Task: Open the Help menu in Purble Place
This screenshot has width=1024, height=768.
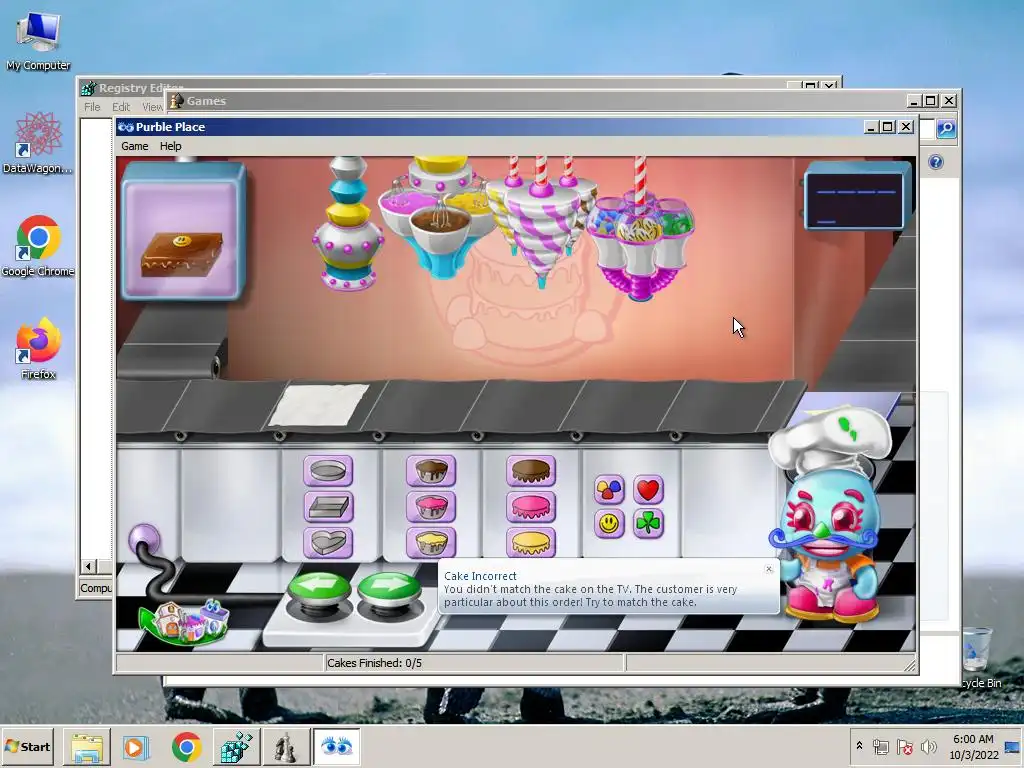Action: pyautogui.click(x=170, y=146)
